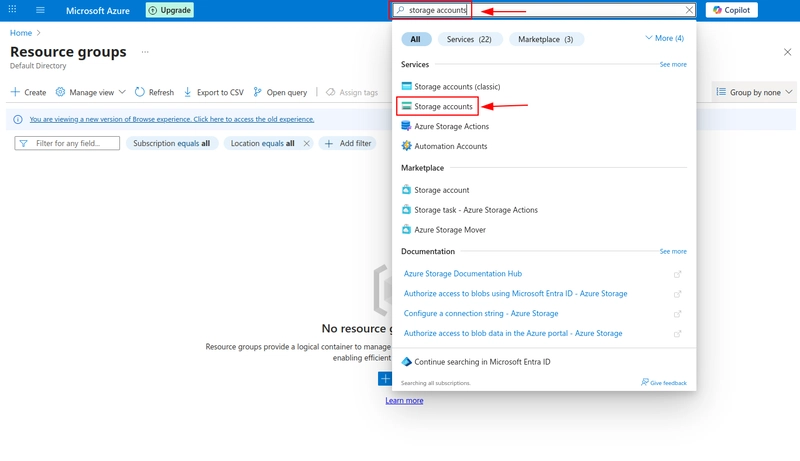This screenshot has width=800, height=461.
Task: Click inside the storage accounts search box
Action: 544,10
